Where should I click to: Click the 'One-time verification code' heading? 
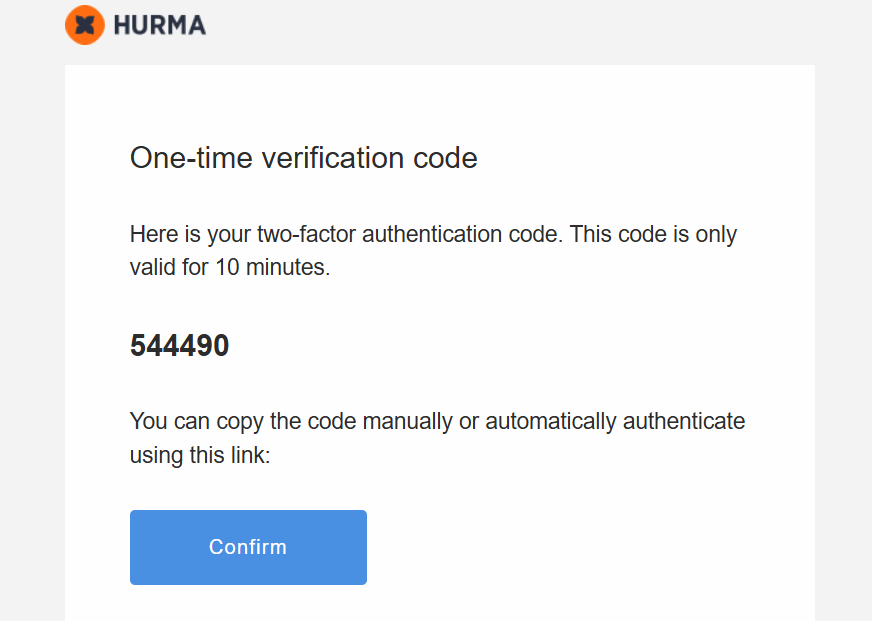pyautogui.click(x=303, y=157)
